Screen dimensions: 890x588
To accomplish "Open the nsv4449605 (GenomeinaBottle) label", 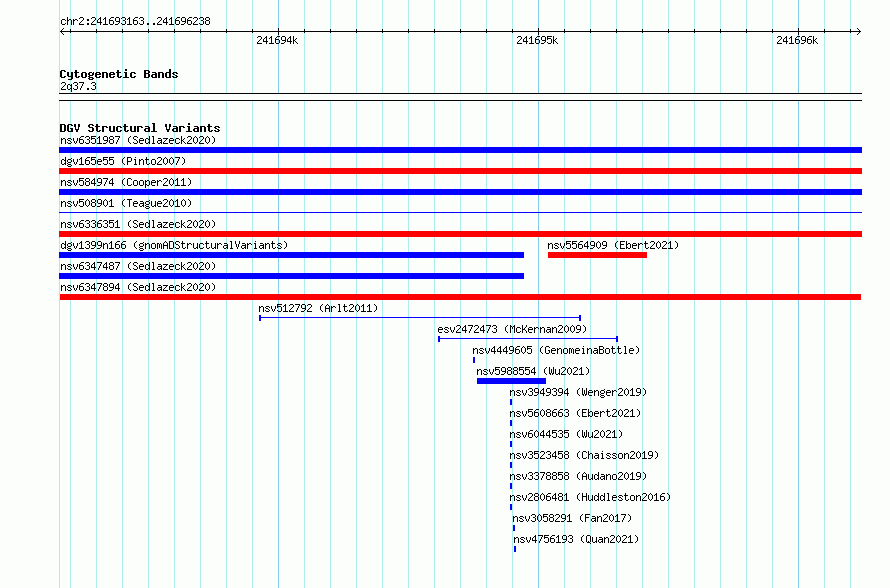I will (556, 350).
